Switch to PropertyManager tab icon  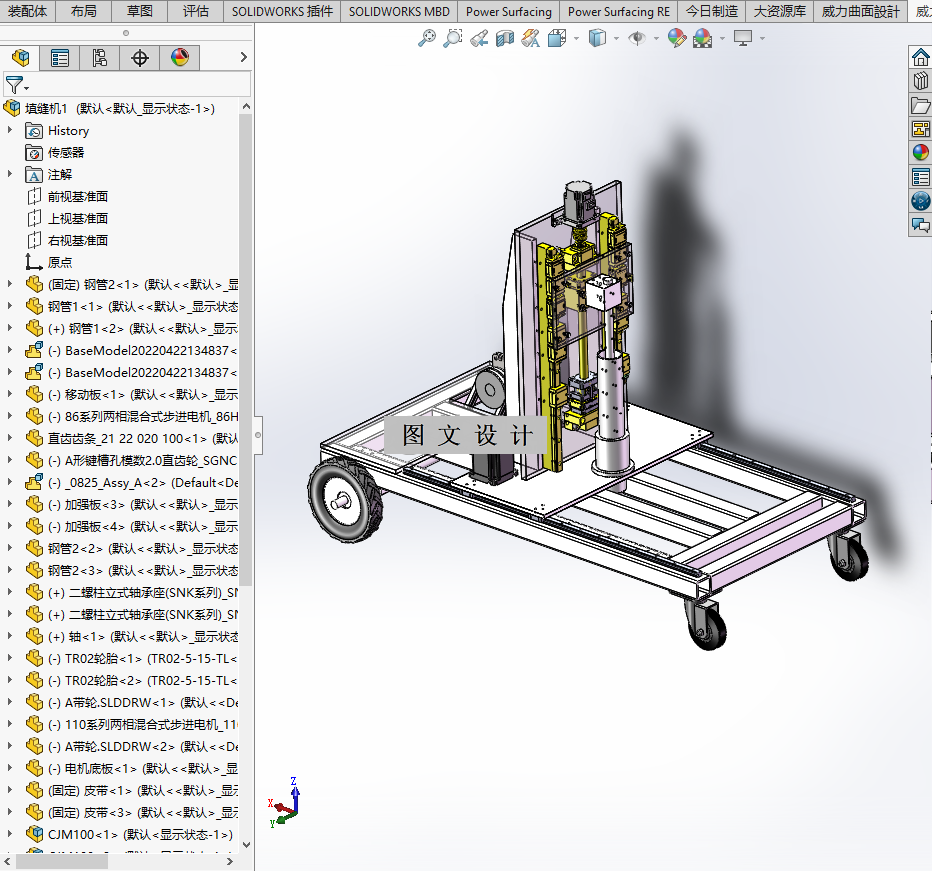[60, 58]
